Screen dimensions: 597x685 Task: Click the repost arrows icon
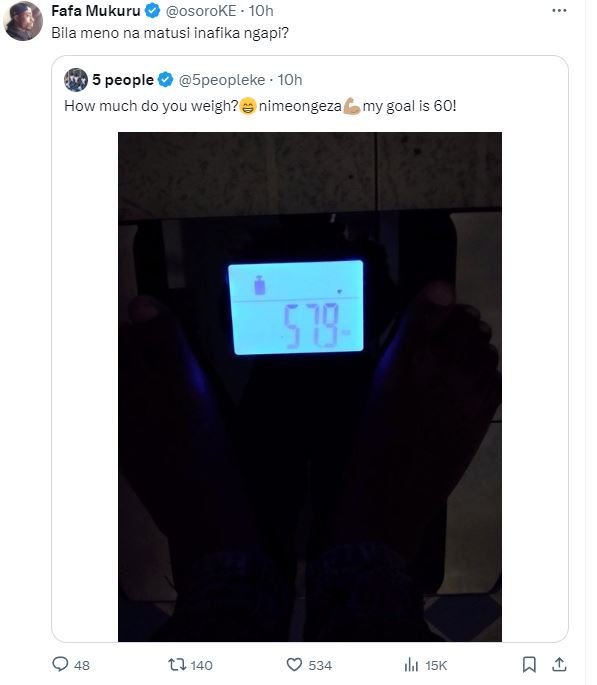pos(177,665)
